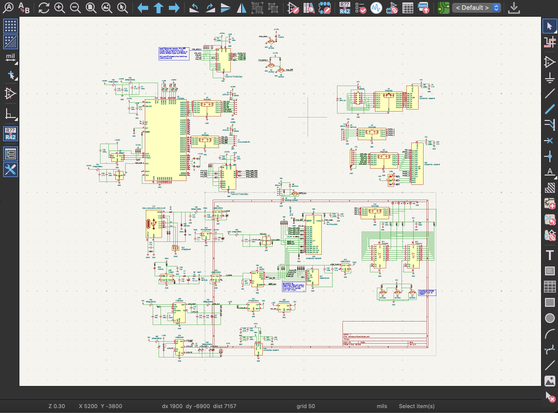The height and width of the screenshot is (413, 558).
Task: Toggle hidden pins display
Action: point(10,94)
